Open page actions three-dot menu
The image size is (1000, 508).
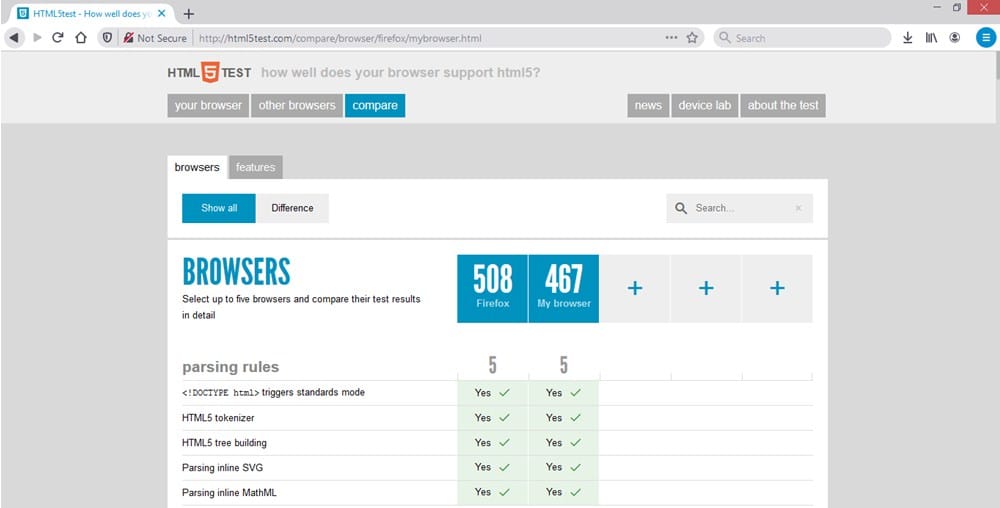click(672, 38)
